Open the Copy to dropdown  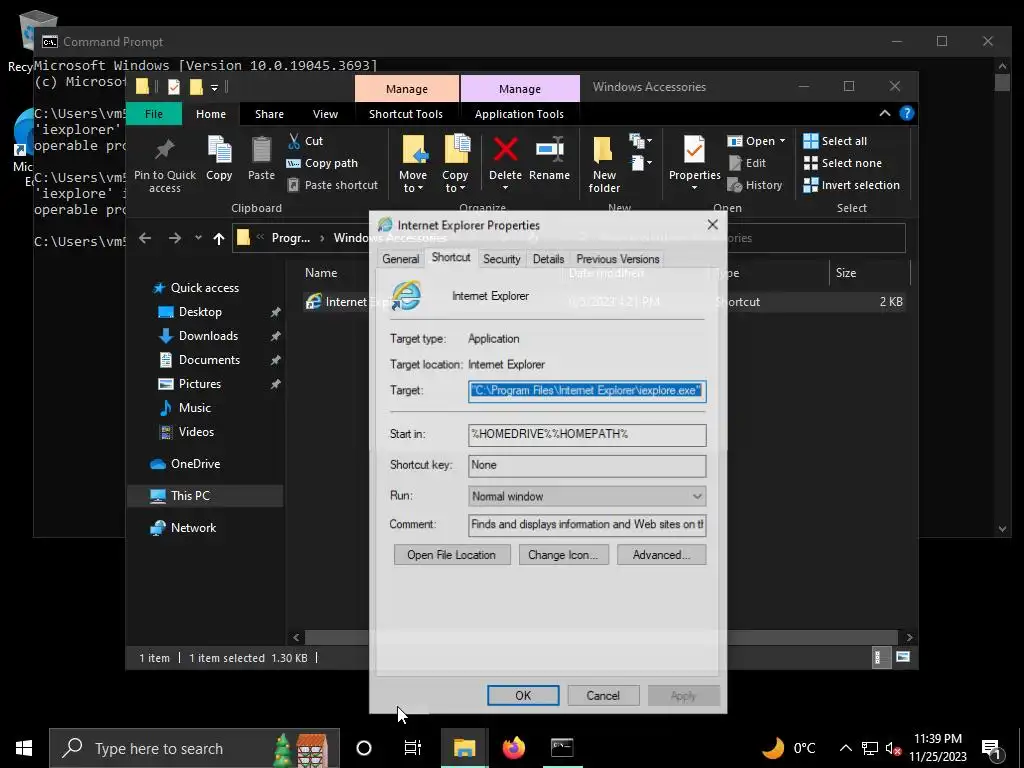[455, 163]
